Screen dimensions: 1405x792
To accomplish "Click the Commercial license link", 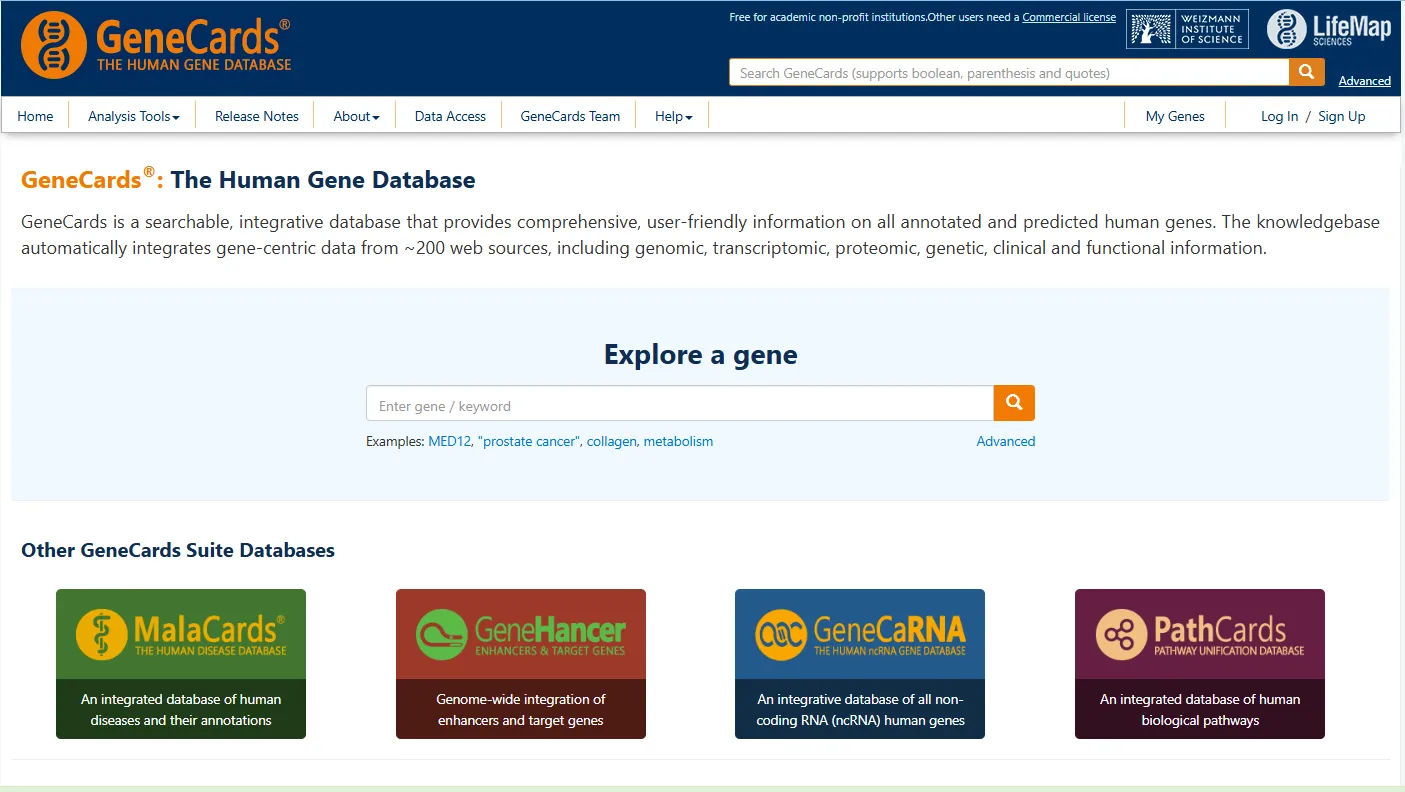I will pos(1069,17).
